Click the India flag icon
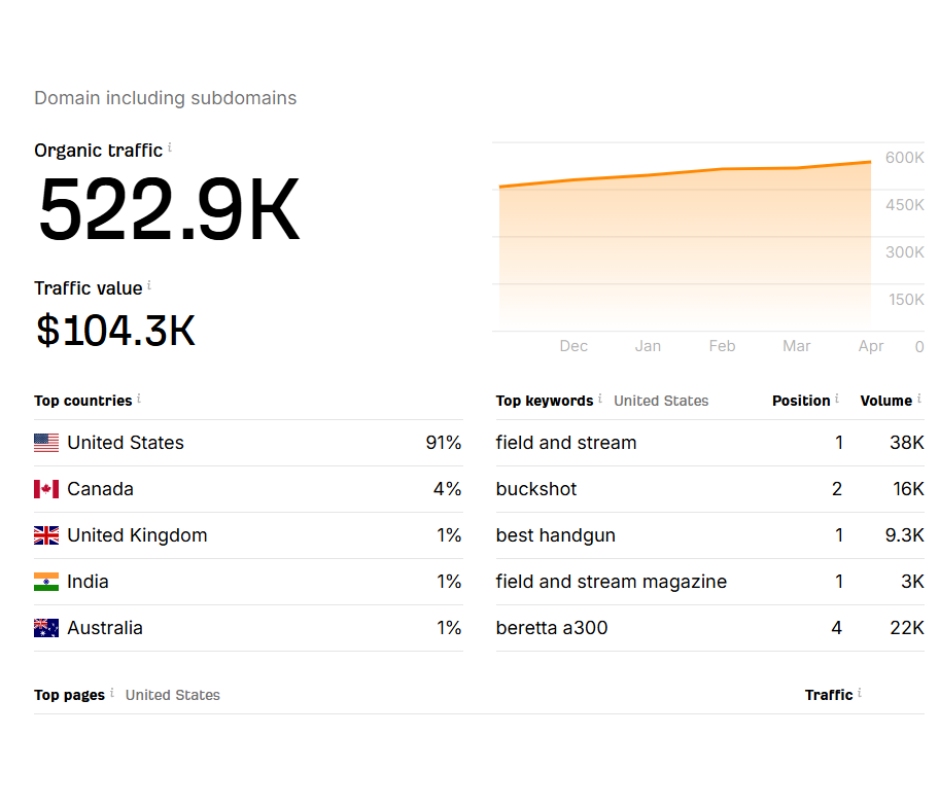 tap(46, 582)
